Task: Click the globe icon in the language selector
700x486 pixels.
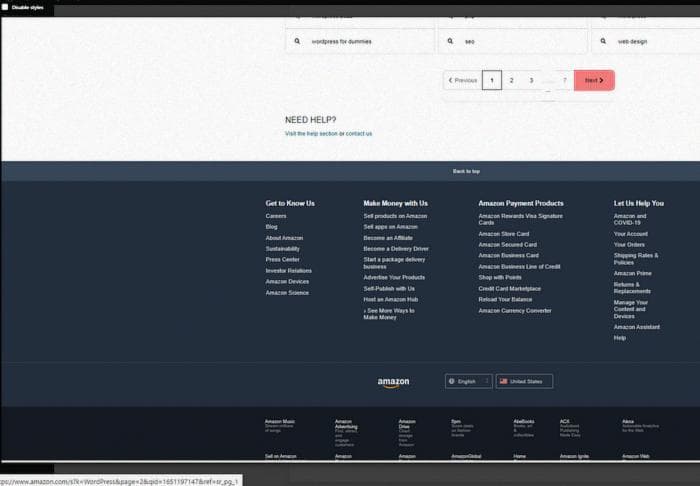Action: [x=453, y=381]
